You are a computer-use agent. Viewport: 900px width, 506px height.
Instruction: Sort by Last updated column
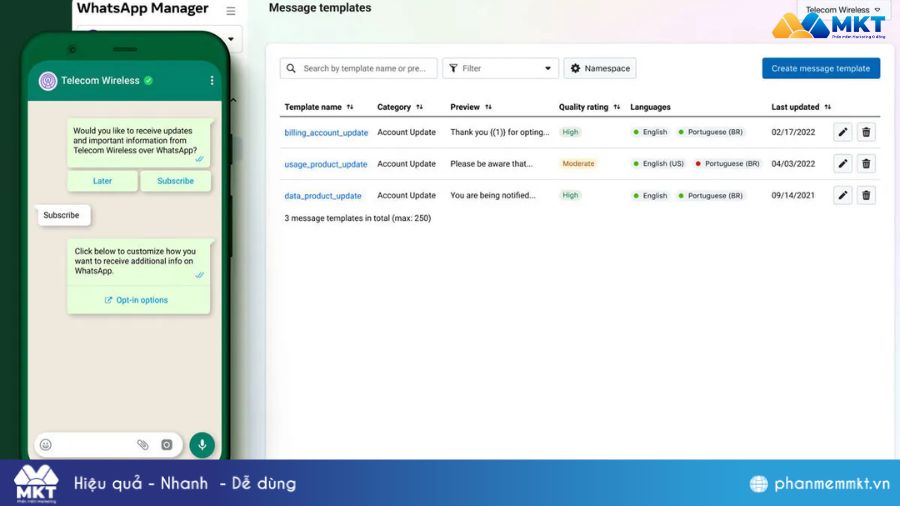[828, 107]
